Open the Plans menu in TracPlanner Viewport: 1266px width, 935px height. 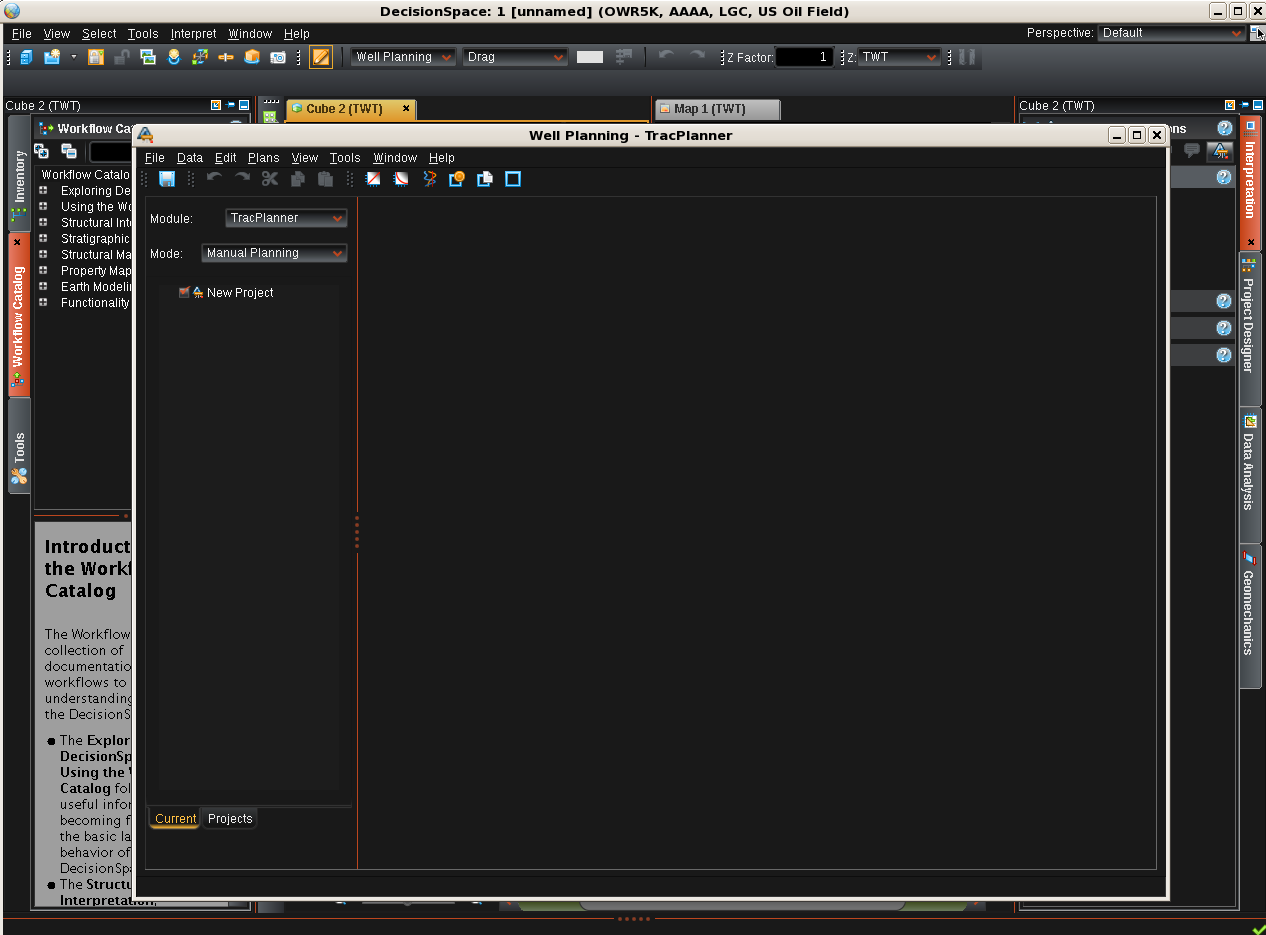click(x=264, y=158)
